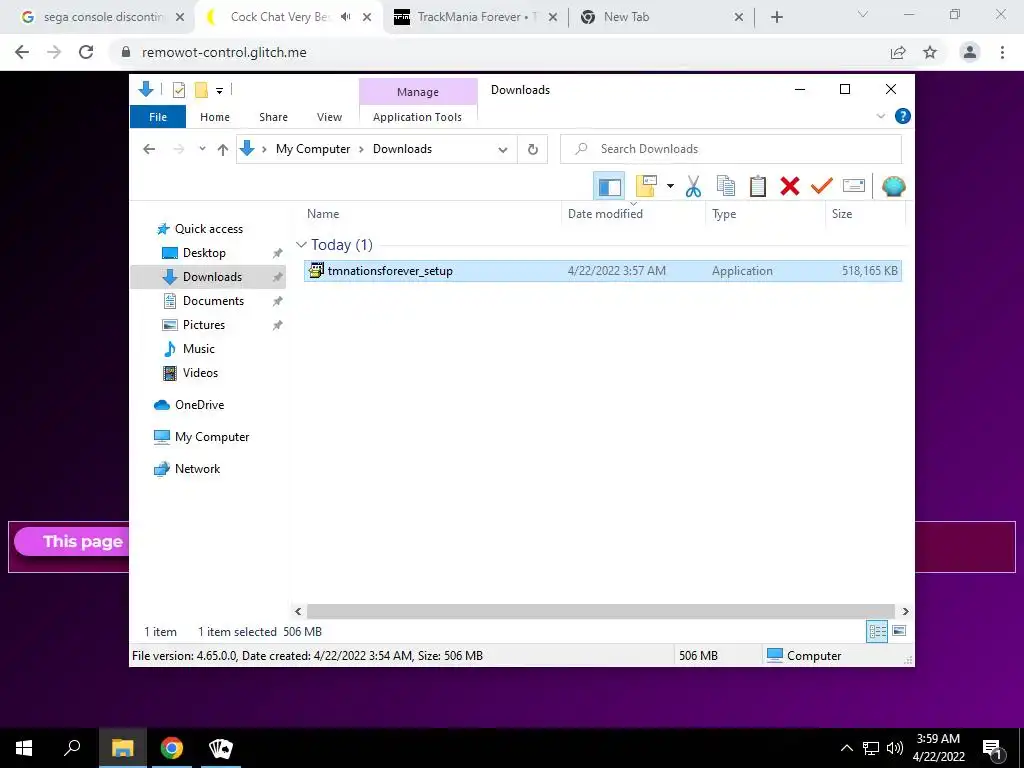
Task: Sort by the Name column header
Action: click(x=431, y=214)
